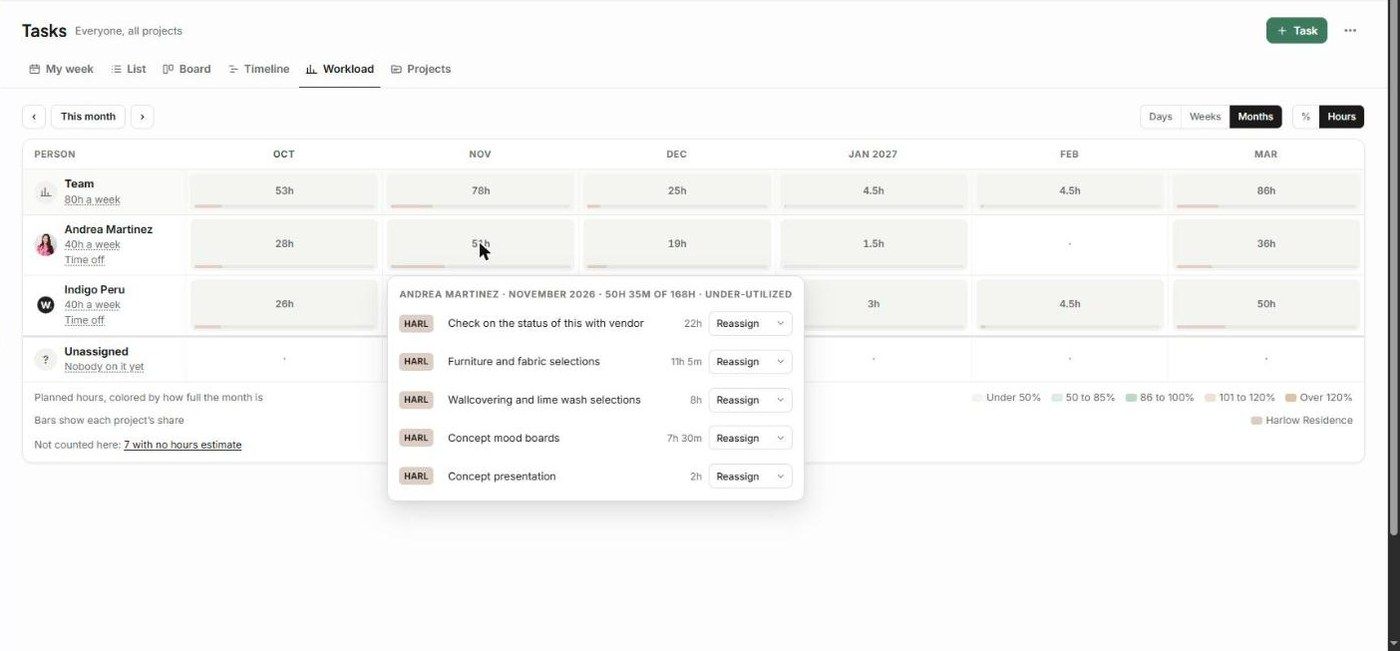Open the 7 with no hours estimate link
Image resolution: width=1400 pixels, height=651 pixels.
(182, 445)
